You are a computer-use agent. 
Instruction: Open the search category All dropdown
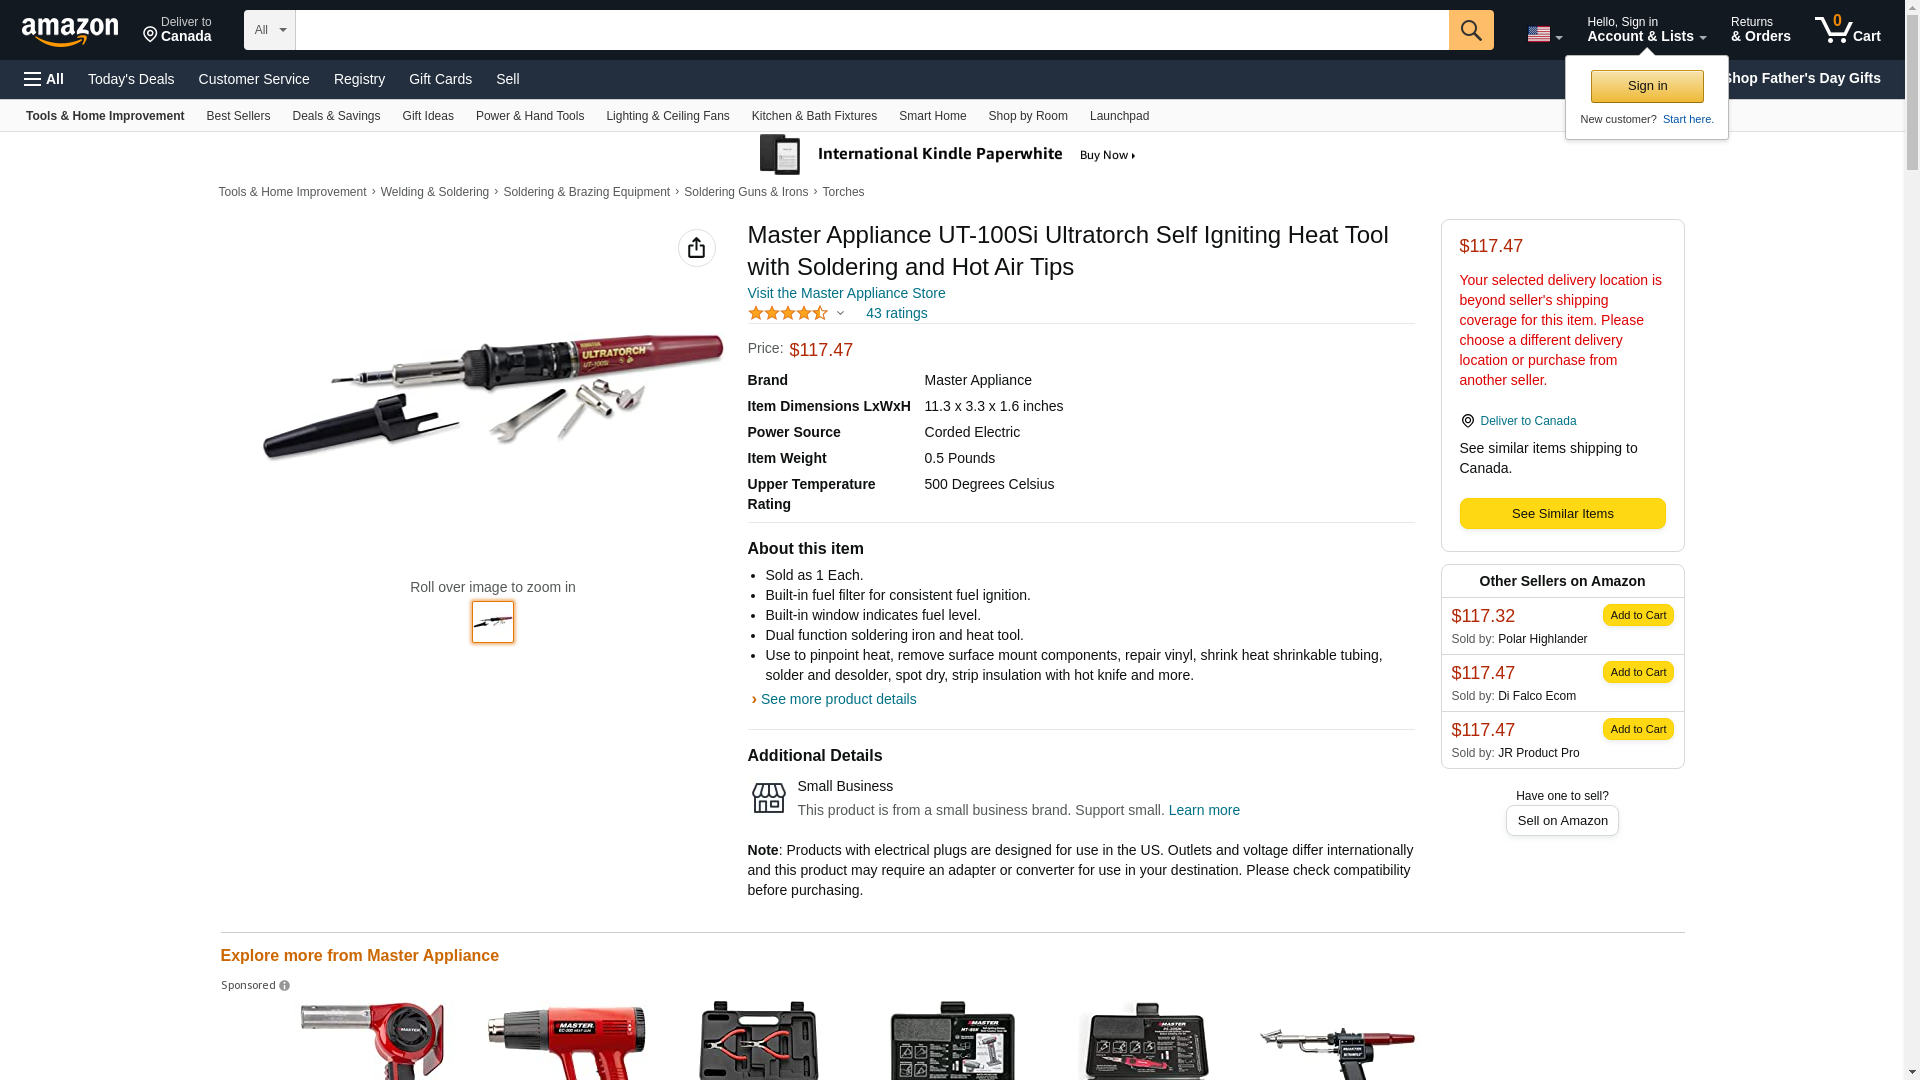[270, 30]
